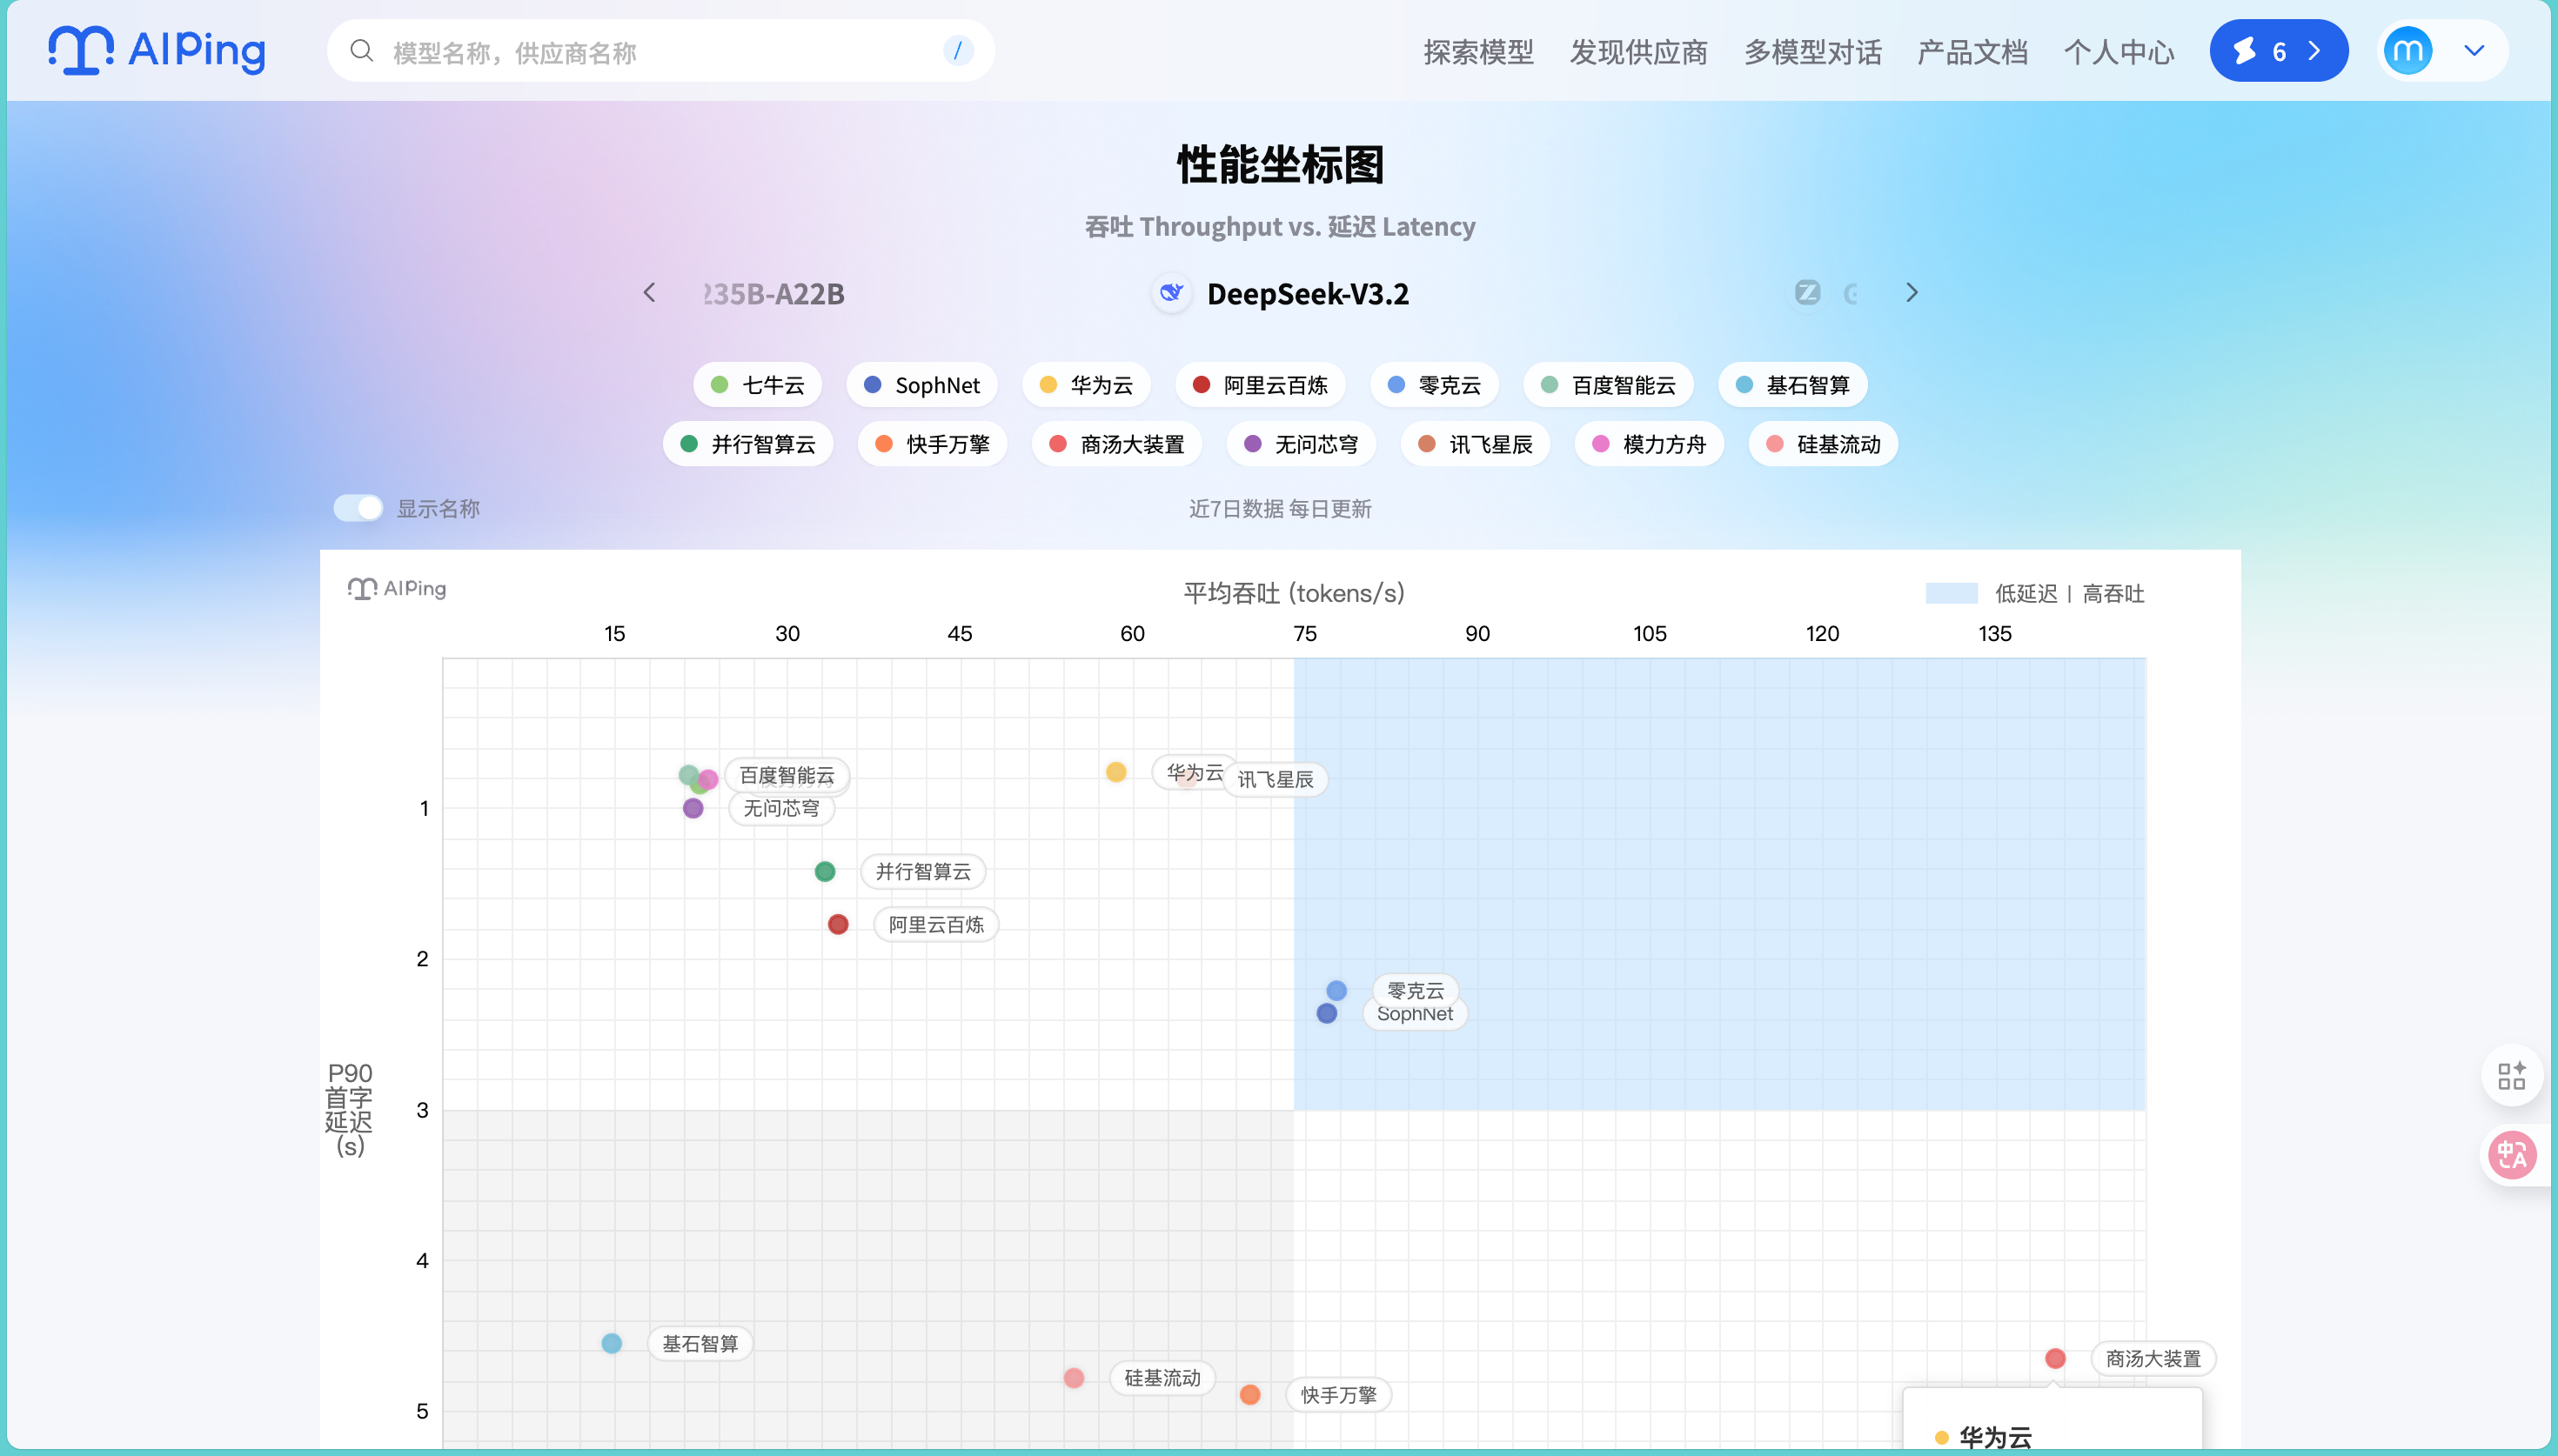2558x1456 pixels.
Task: Click the pink translate floating icon
Action: (2511, 1155)
